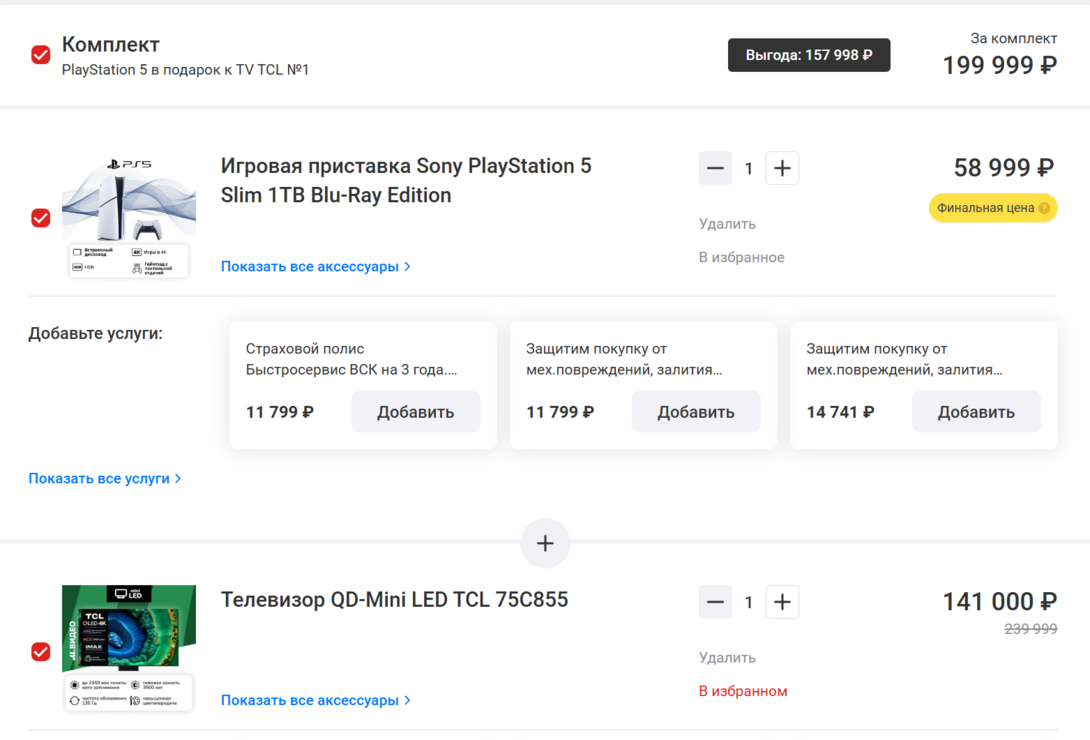
Task: Click the question icon on Финальная цена badge
Action: tap(1044, 208)
